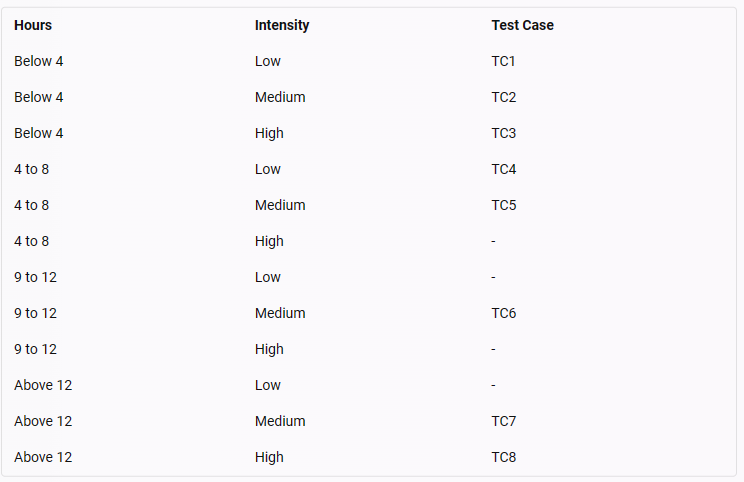Click High intensity in TC3 row
The image size is (744, 482).
(269, 133)
